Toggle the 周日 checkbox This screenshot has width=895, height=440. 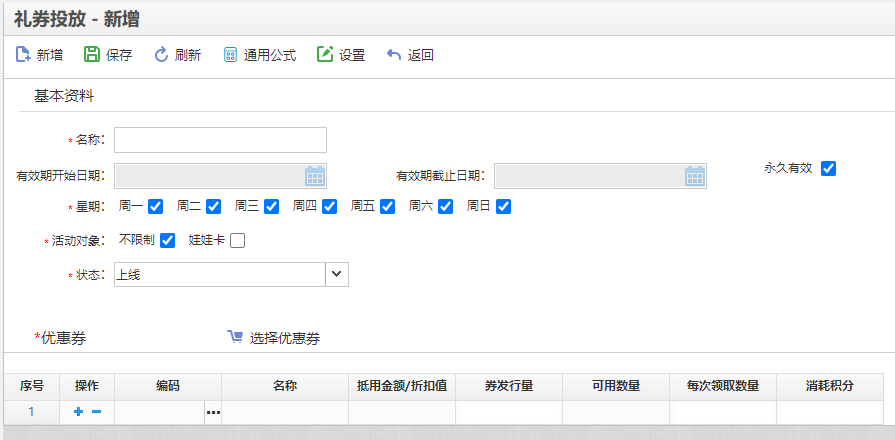coord(503,207)
